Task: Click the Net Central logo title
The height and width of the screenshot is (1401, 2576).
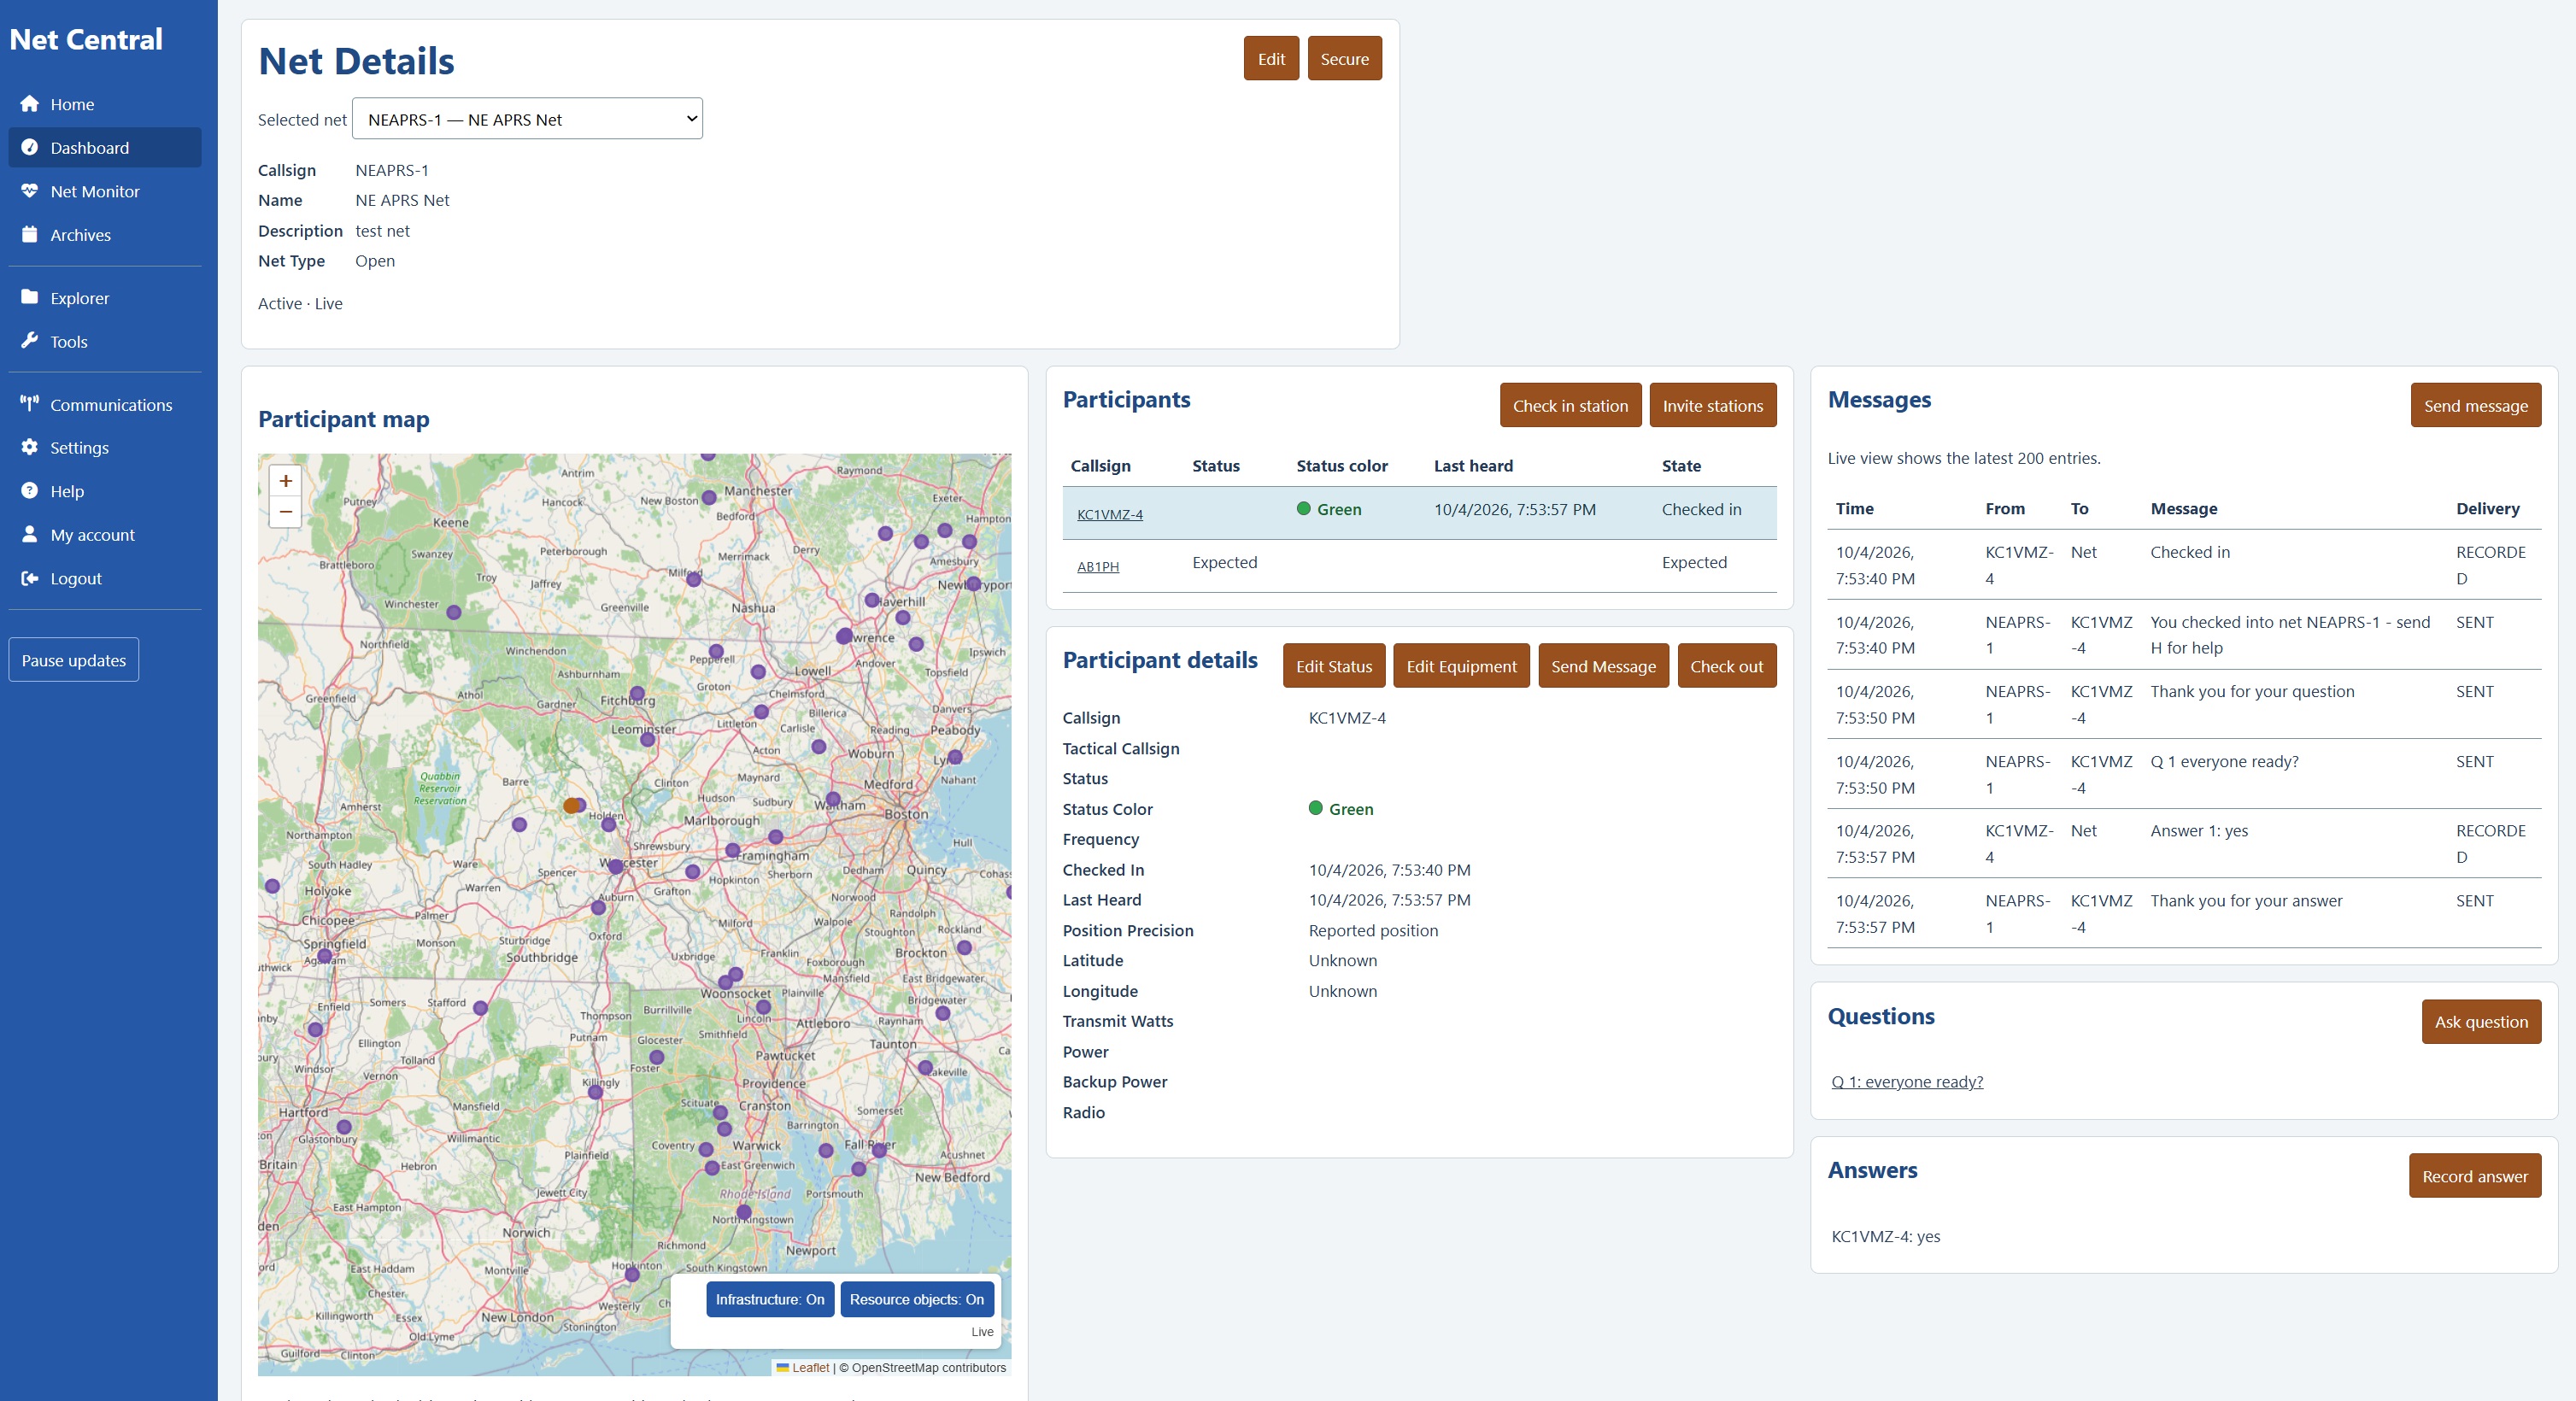Action: tap(85, 40)
